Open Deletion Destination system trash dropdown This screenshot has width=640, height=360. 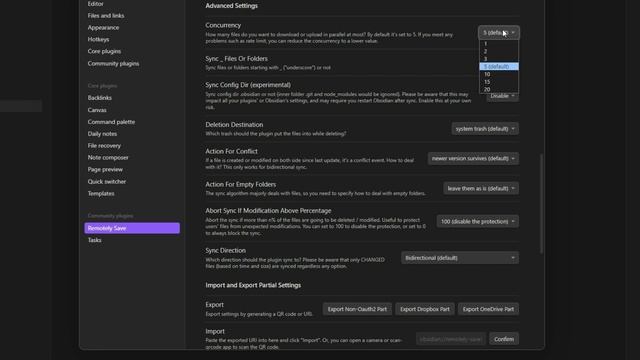[x=485, y=129]
